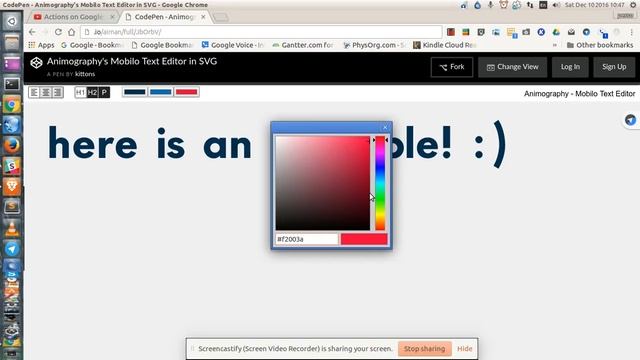This screenshot has width=640, height=360.
Task: Stop sharing the screen
Action: [x=424, y=349]
